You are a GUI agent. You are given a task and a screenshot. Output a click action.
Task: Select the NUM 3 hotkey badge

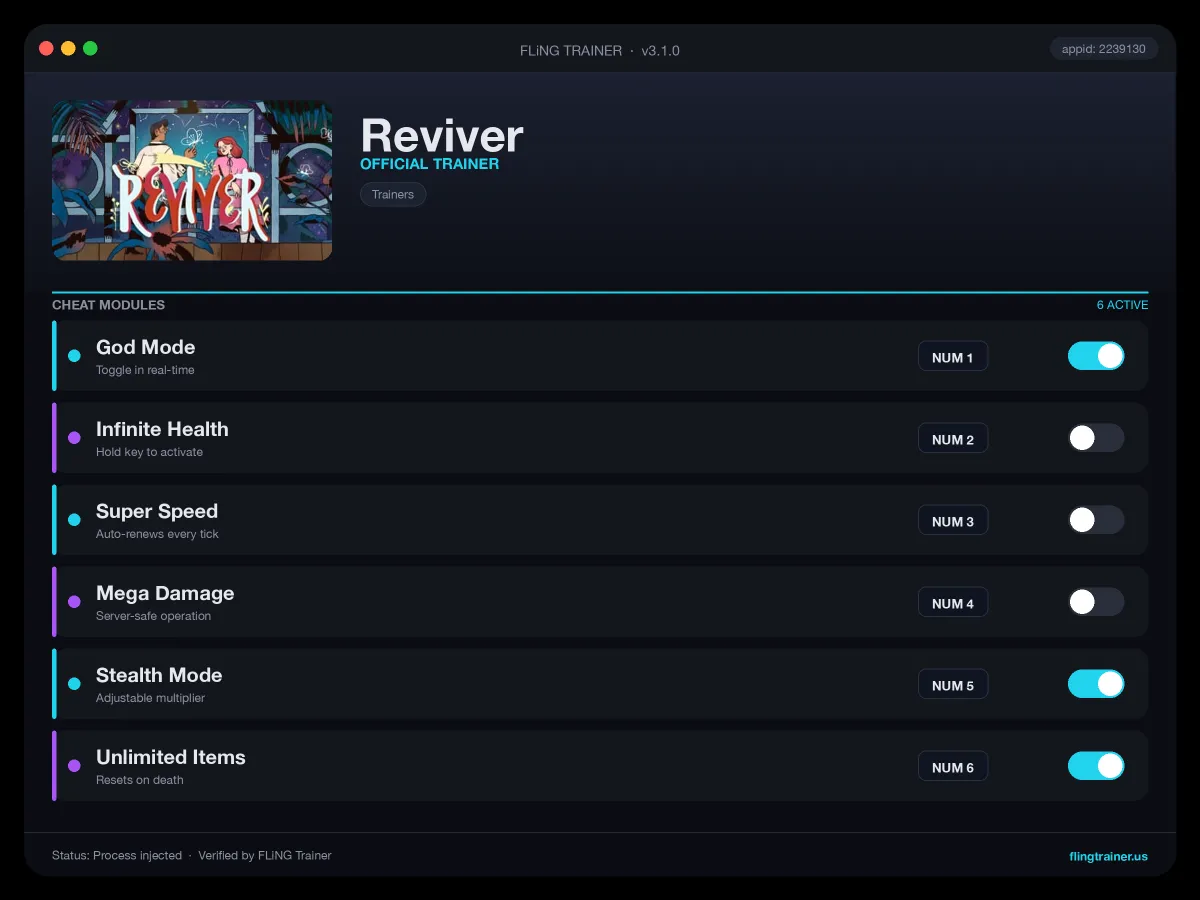pyautogui.click(x=953, y=521)
